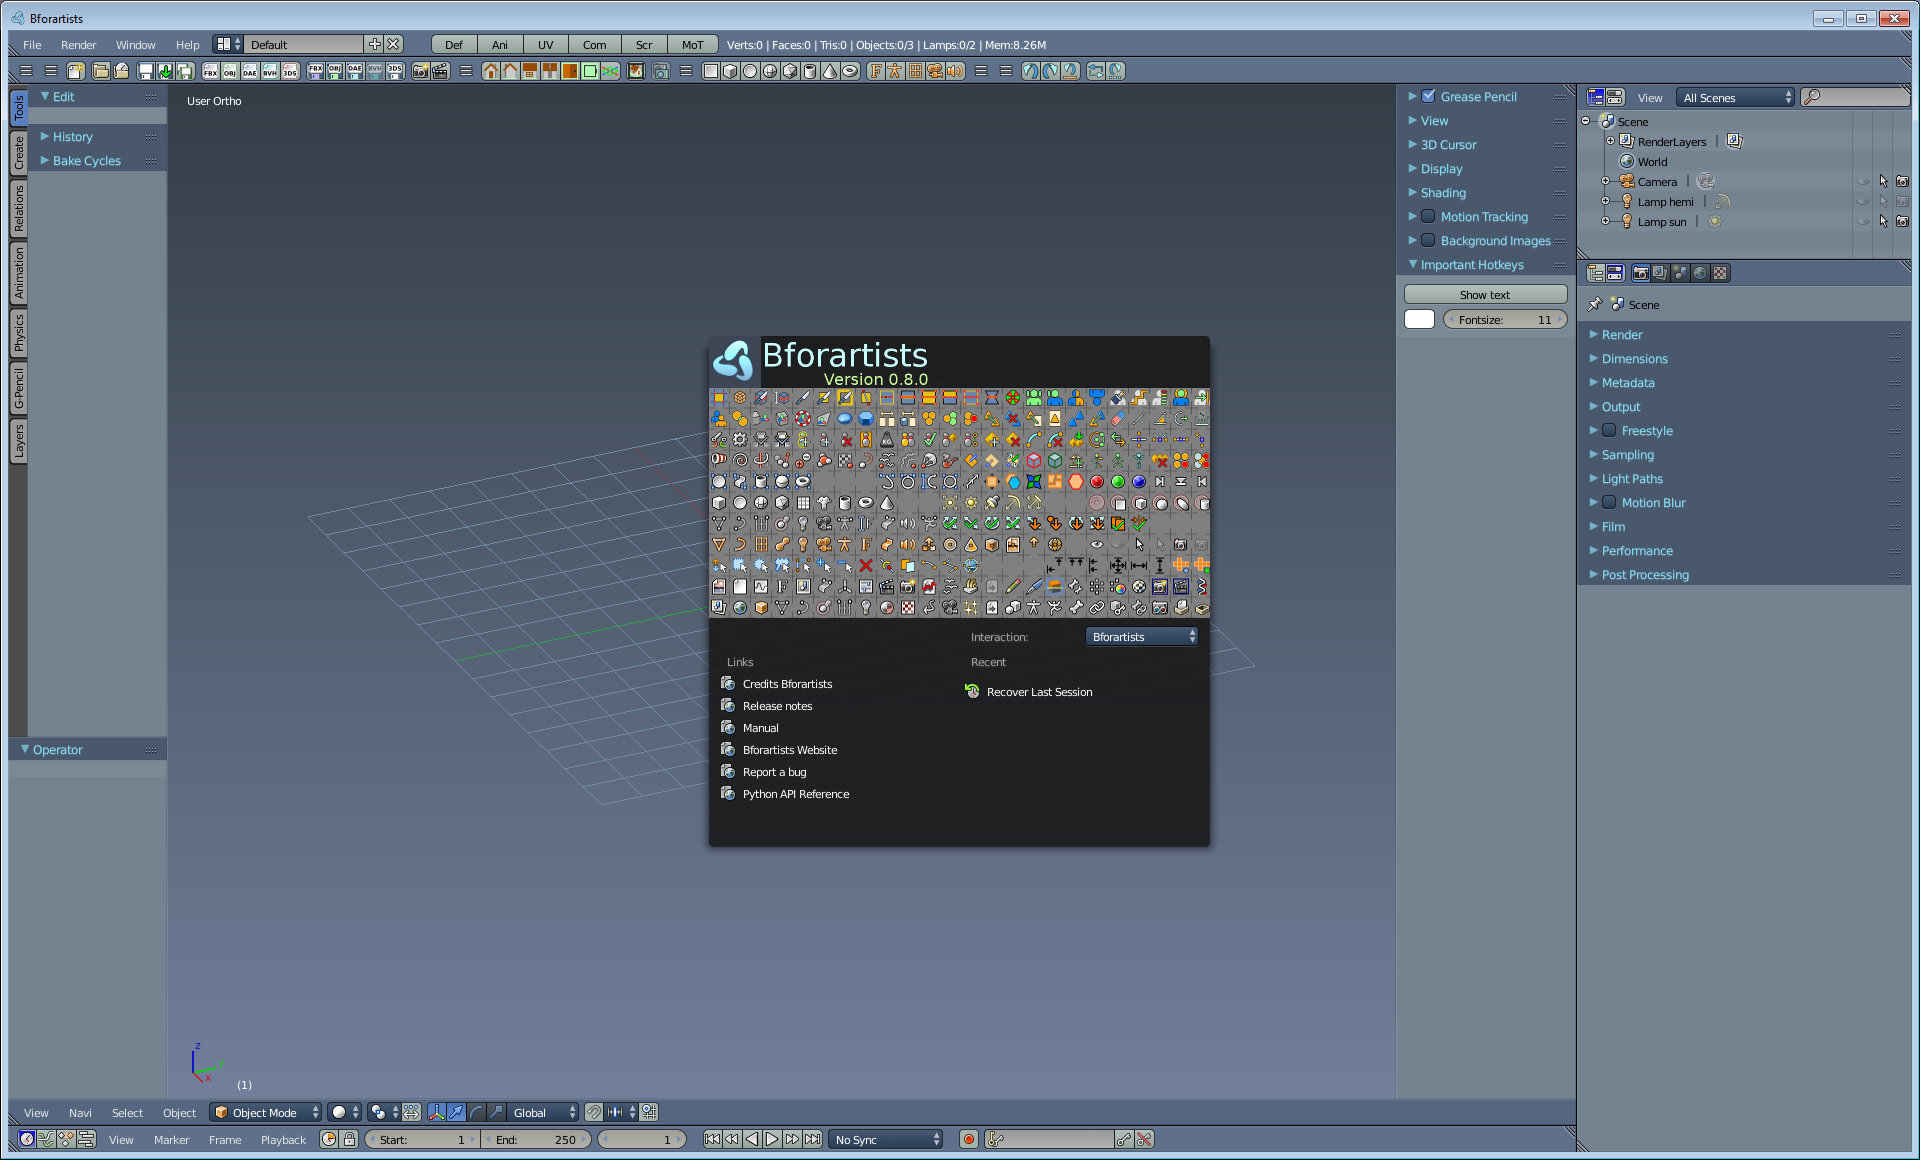This screenshot has width=1920, height=1160.
Task: Click the Show text button
Action: click(x=1485, y=294)
